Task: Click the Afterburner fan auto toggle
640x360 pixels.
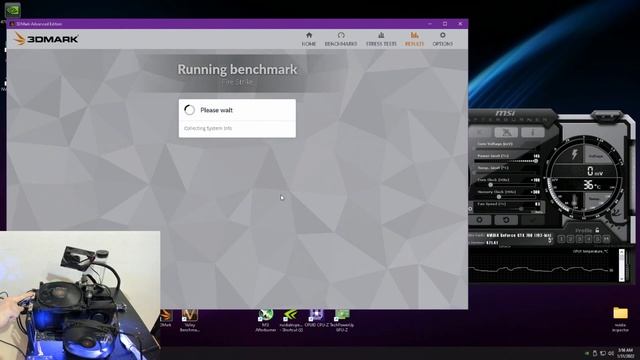Action: tap(538, 212)
